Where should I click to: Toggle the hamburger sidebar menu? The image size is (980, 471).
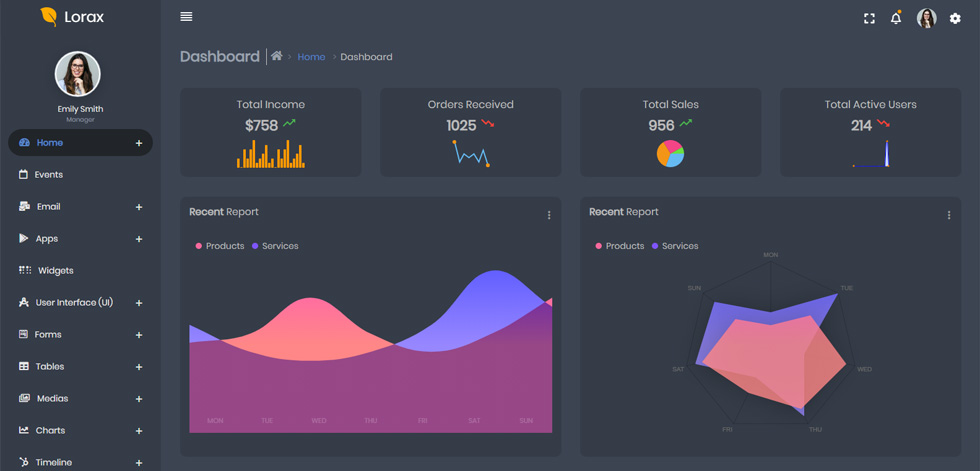186,17
